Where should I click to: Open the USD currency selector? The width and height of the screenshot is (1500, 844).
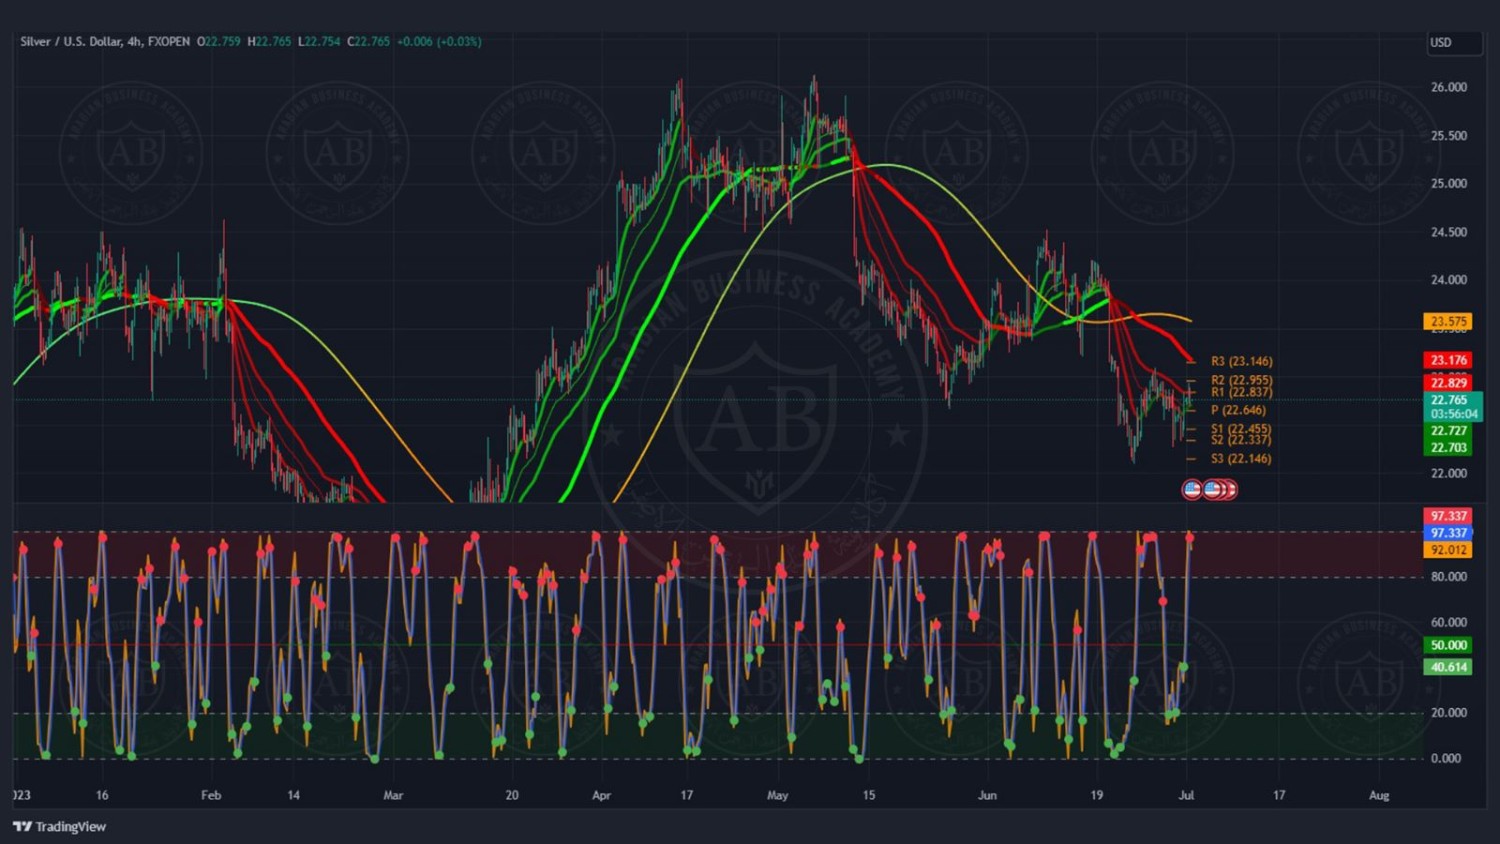(1454, 43)
